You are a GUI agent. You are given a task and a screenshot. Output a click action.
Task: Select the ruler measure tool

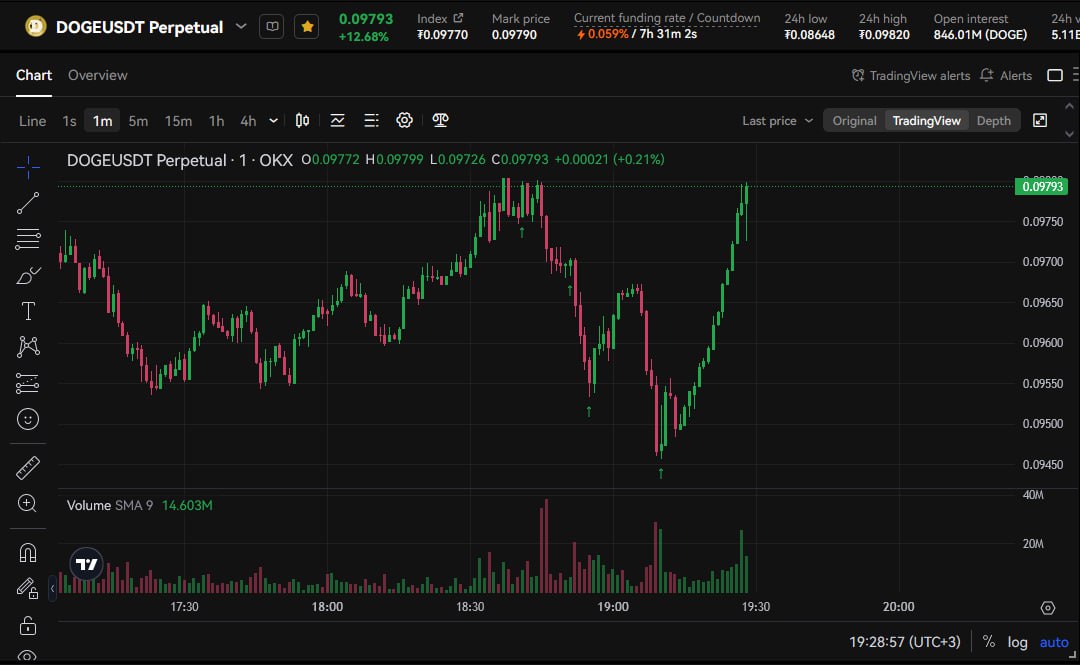(x=28, y=468)
